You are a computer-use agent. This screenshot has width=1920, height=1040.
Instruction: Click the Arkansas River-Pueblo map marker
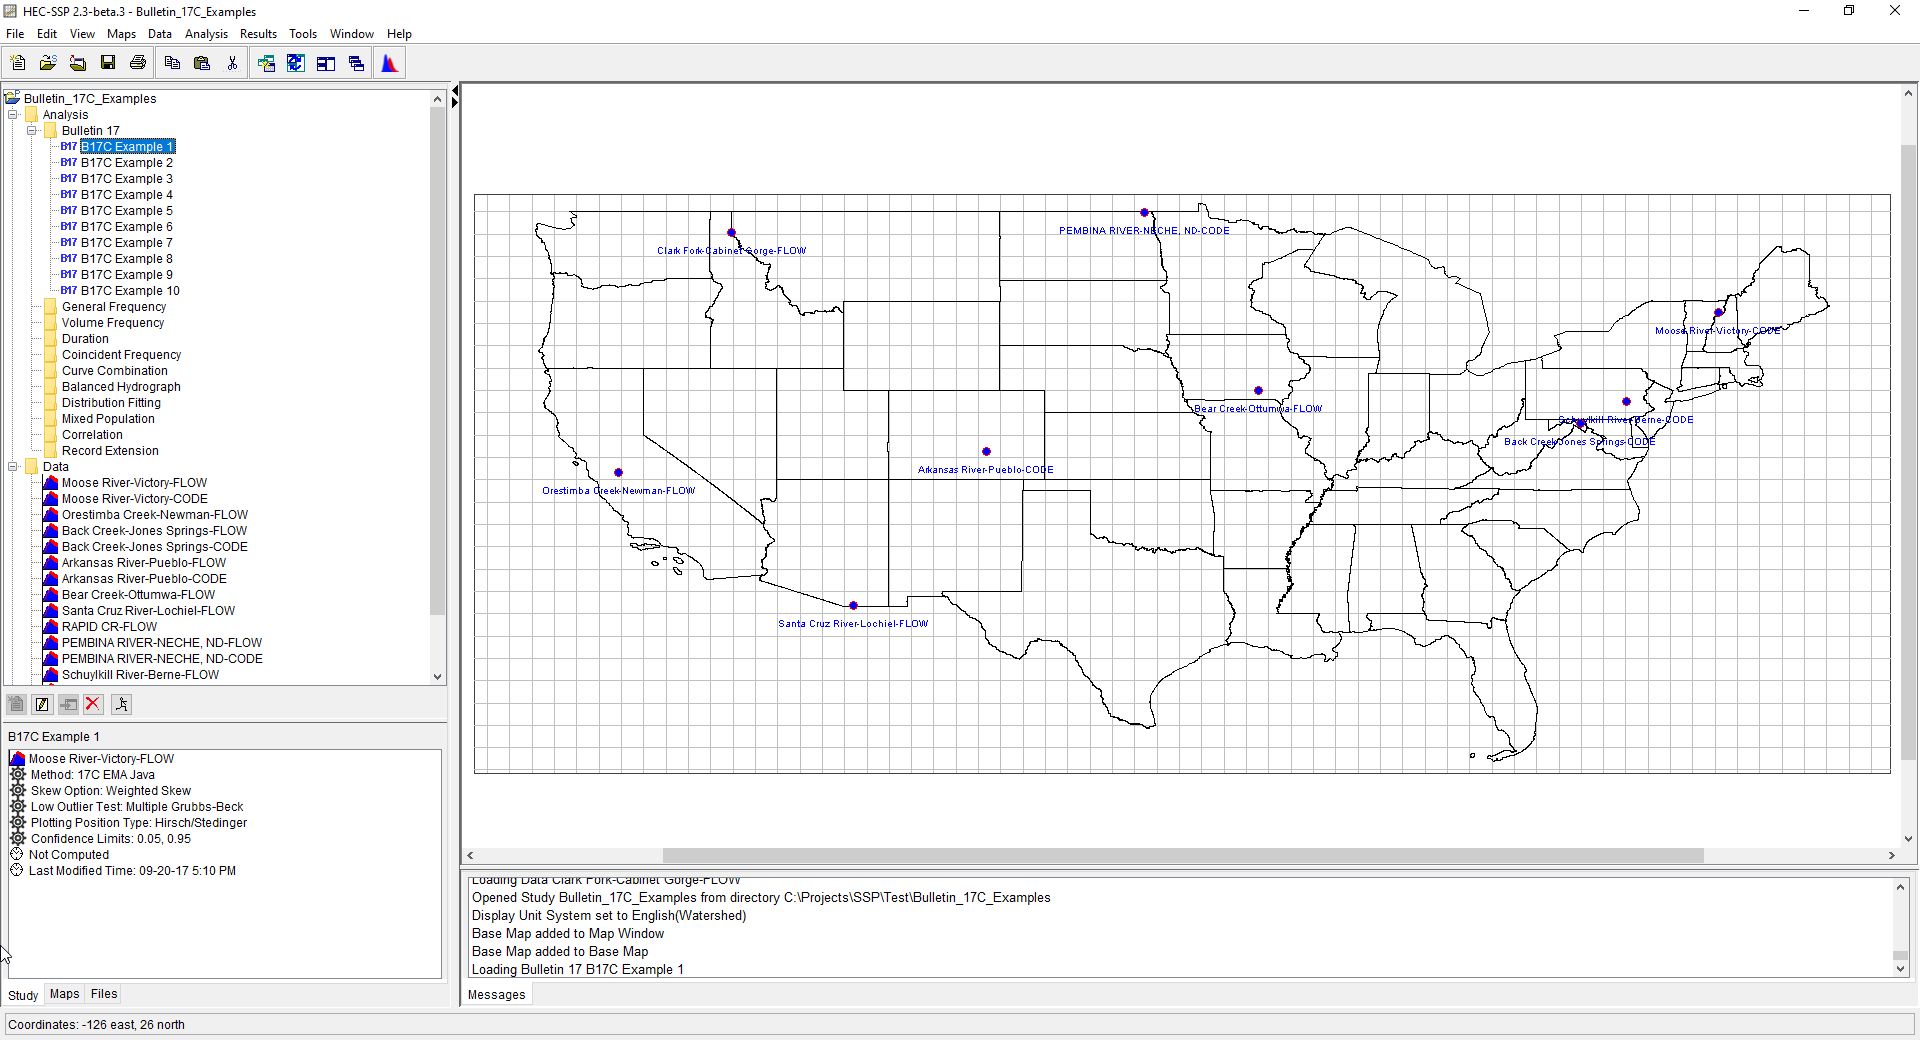point(986,451)
